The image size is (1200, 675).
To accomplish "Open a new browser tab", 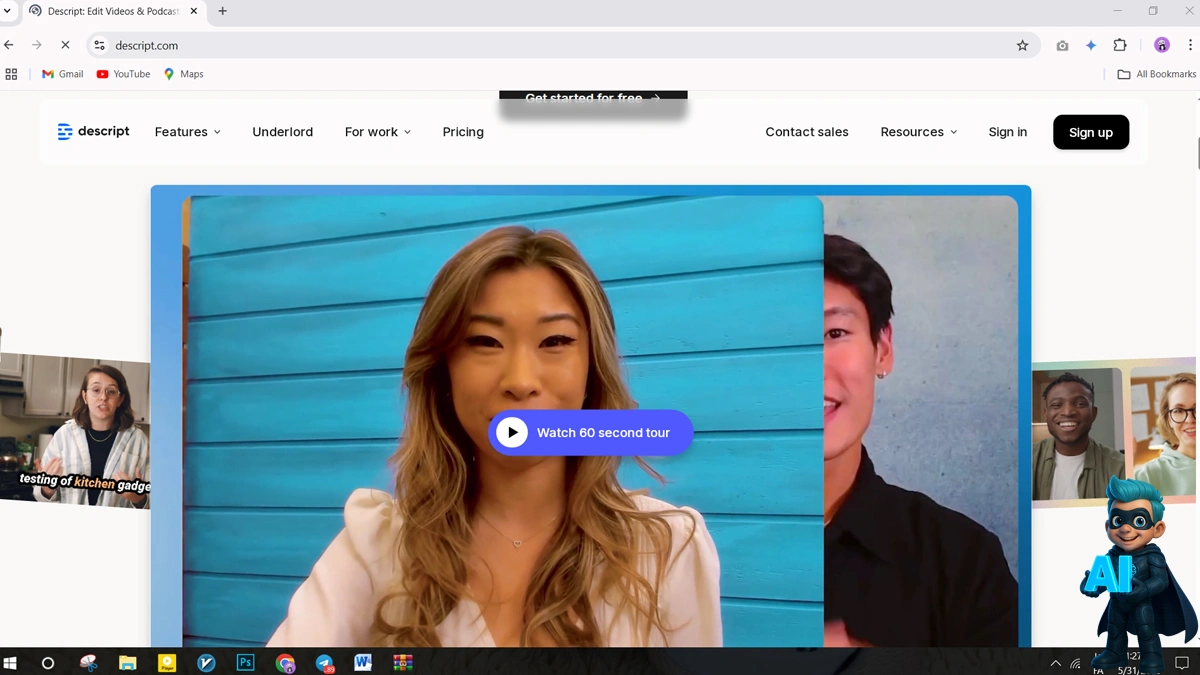I will (x=222, y=11).
